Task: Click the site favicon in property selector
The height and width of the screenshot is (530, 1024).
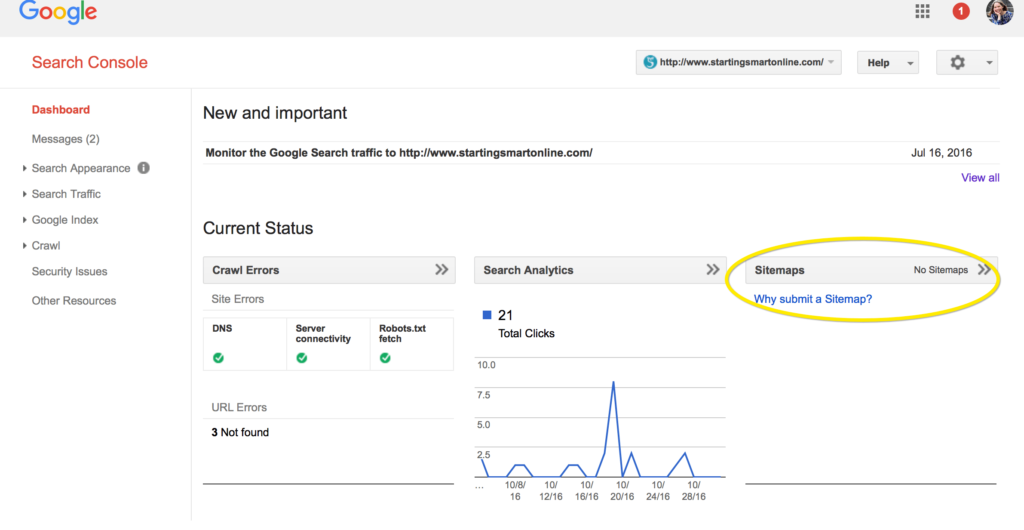Action: [x=650, y=63]
